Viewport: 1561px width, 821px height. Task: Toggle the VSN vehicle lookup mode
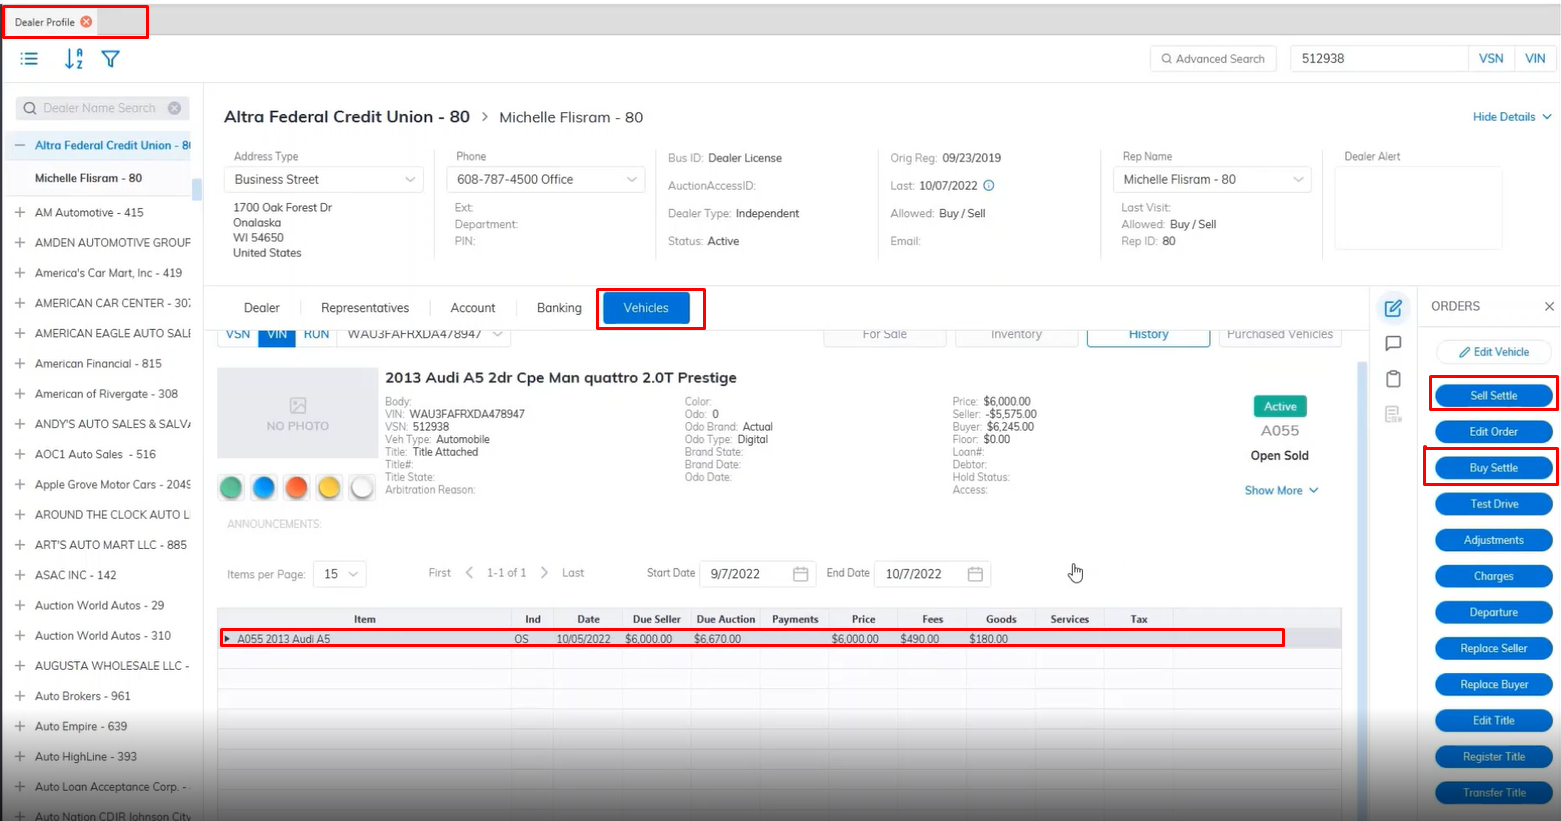click(x=238, y=335)
